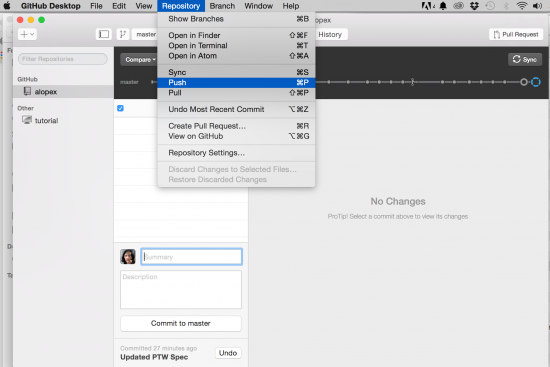Click the alopex repository book icon
Screen dimensions: 550x367
[27, 91]
